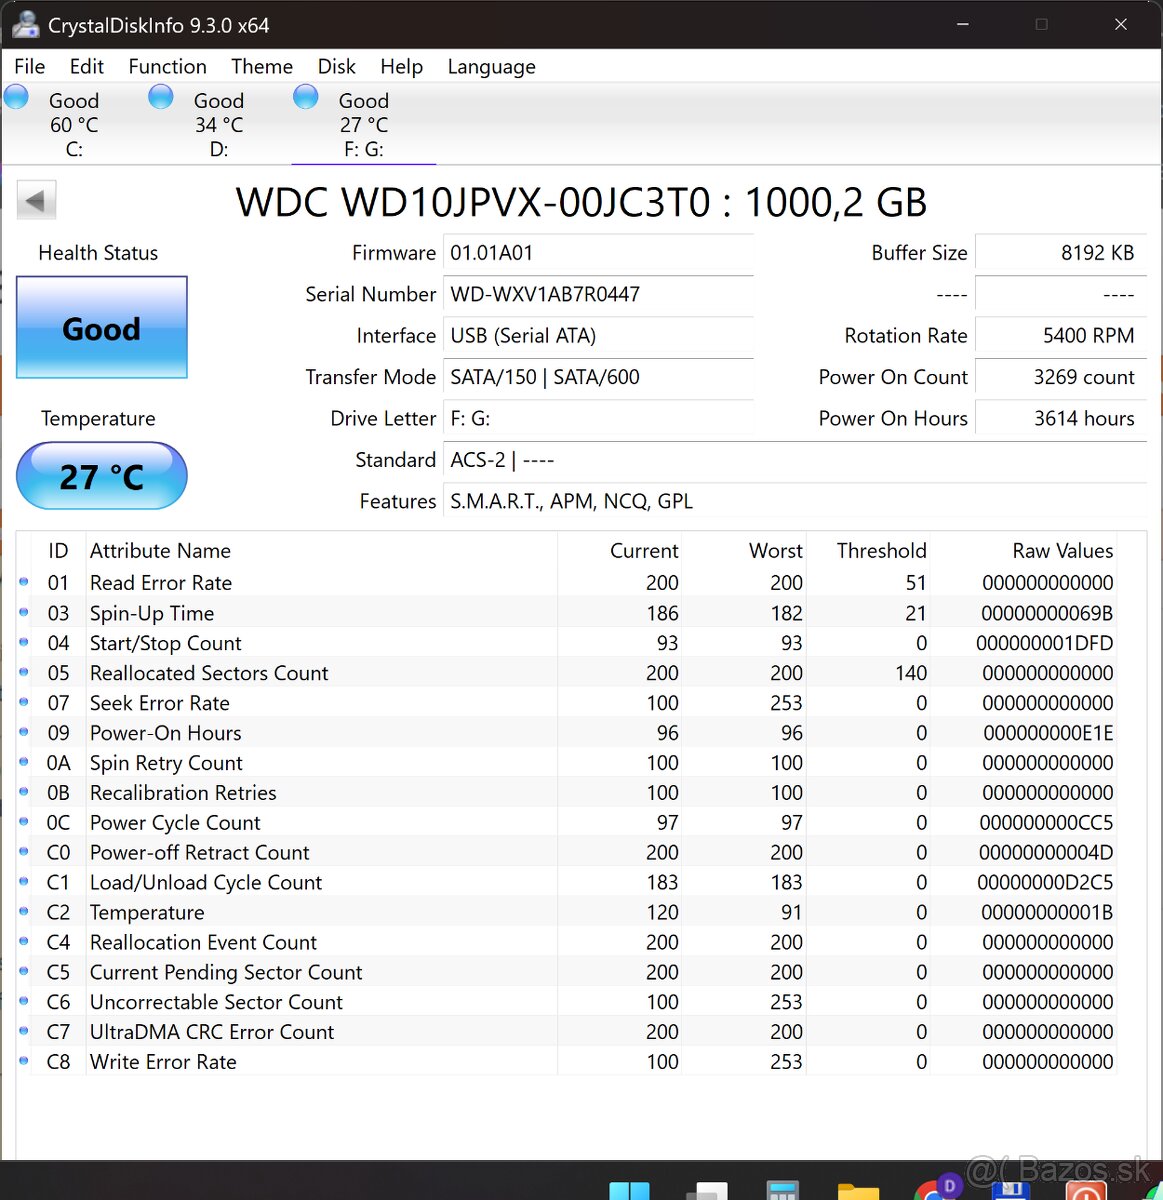Click the status dot for Spin-Up Time
Viewport: 1163px width, 1200px height.
click(24, 611)
